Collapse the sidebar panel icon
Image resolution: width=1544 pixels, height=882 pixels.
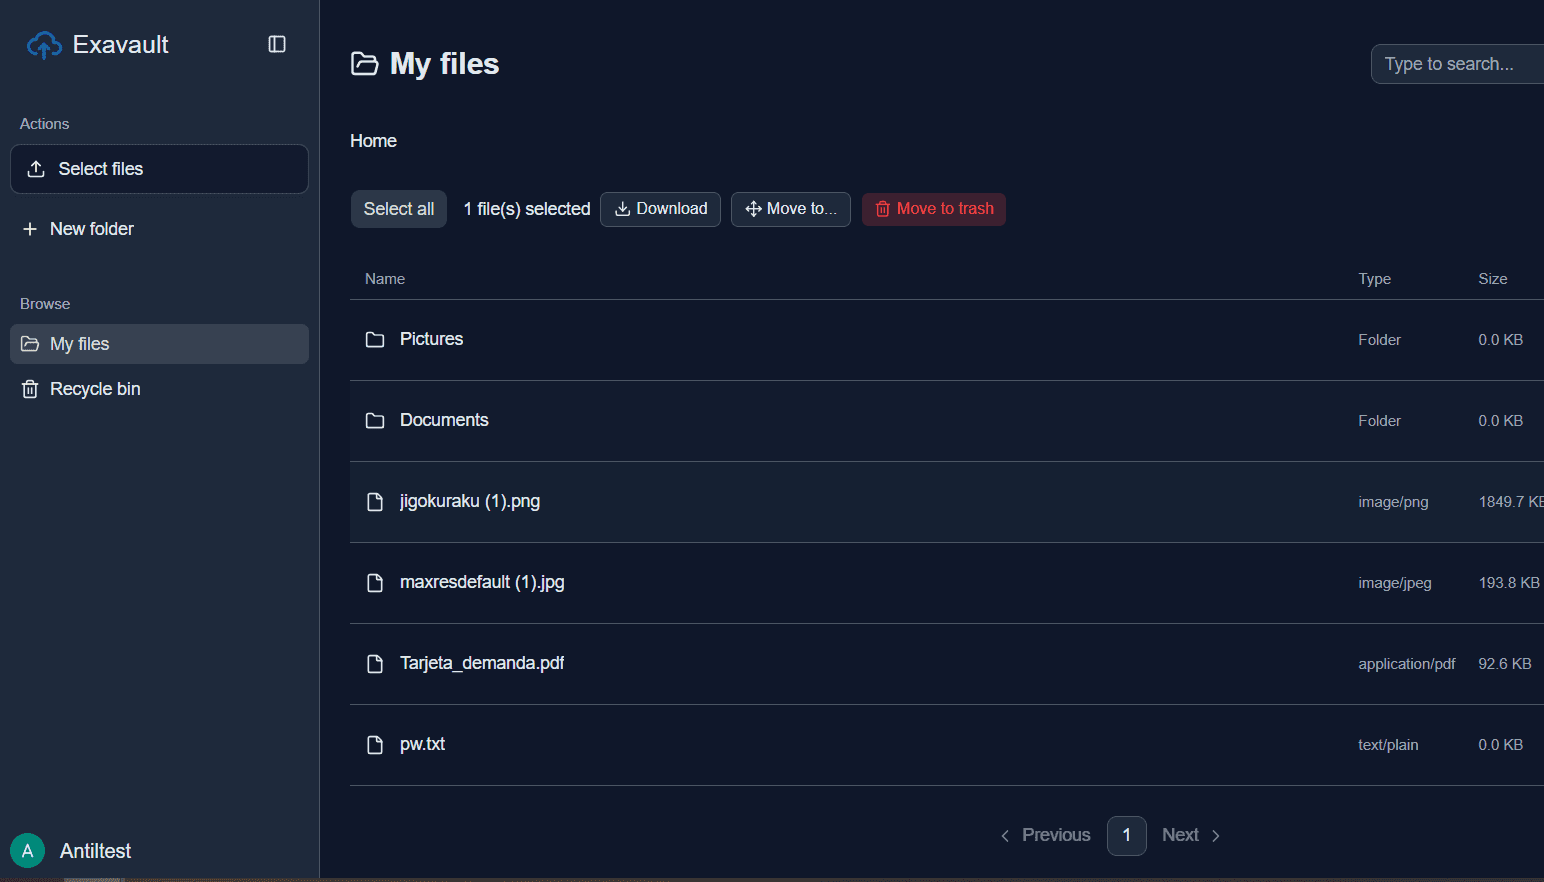coord(277,44)
